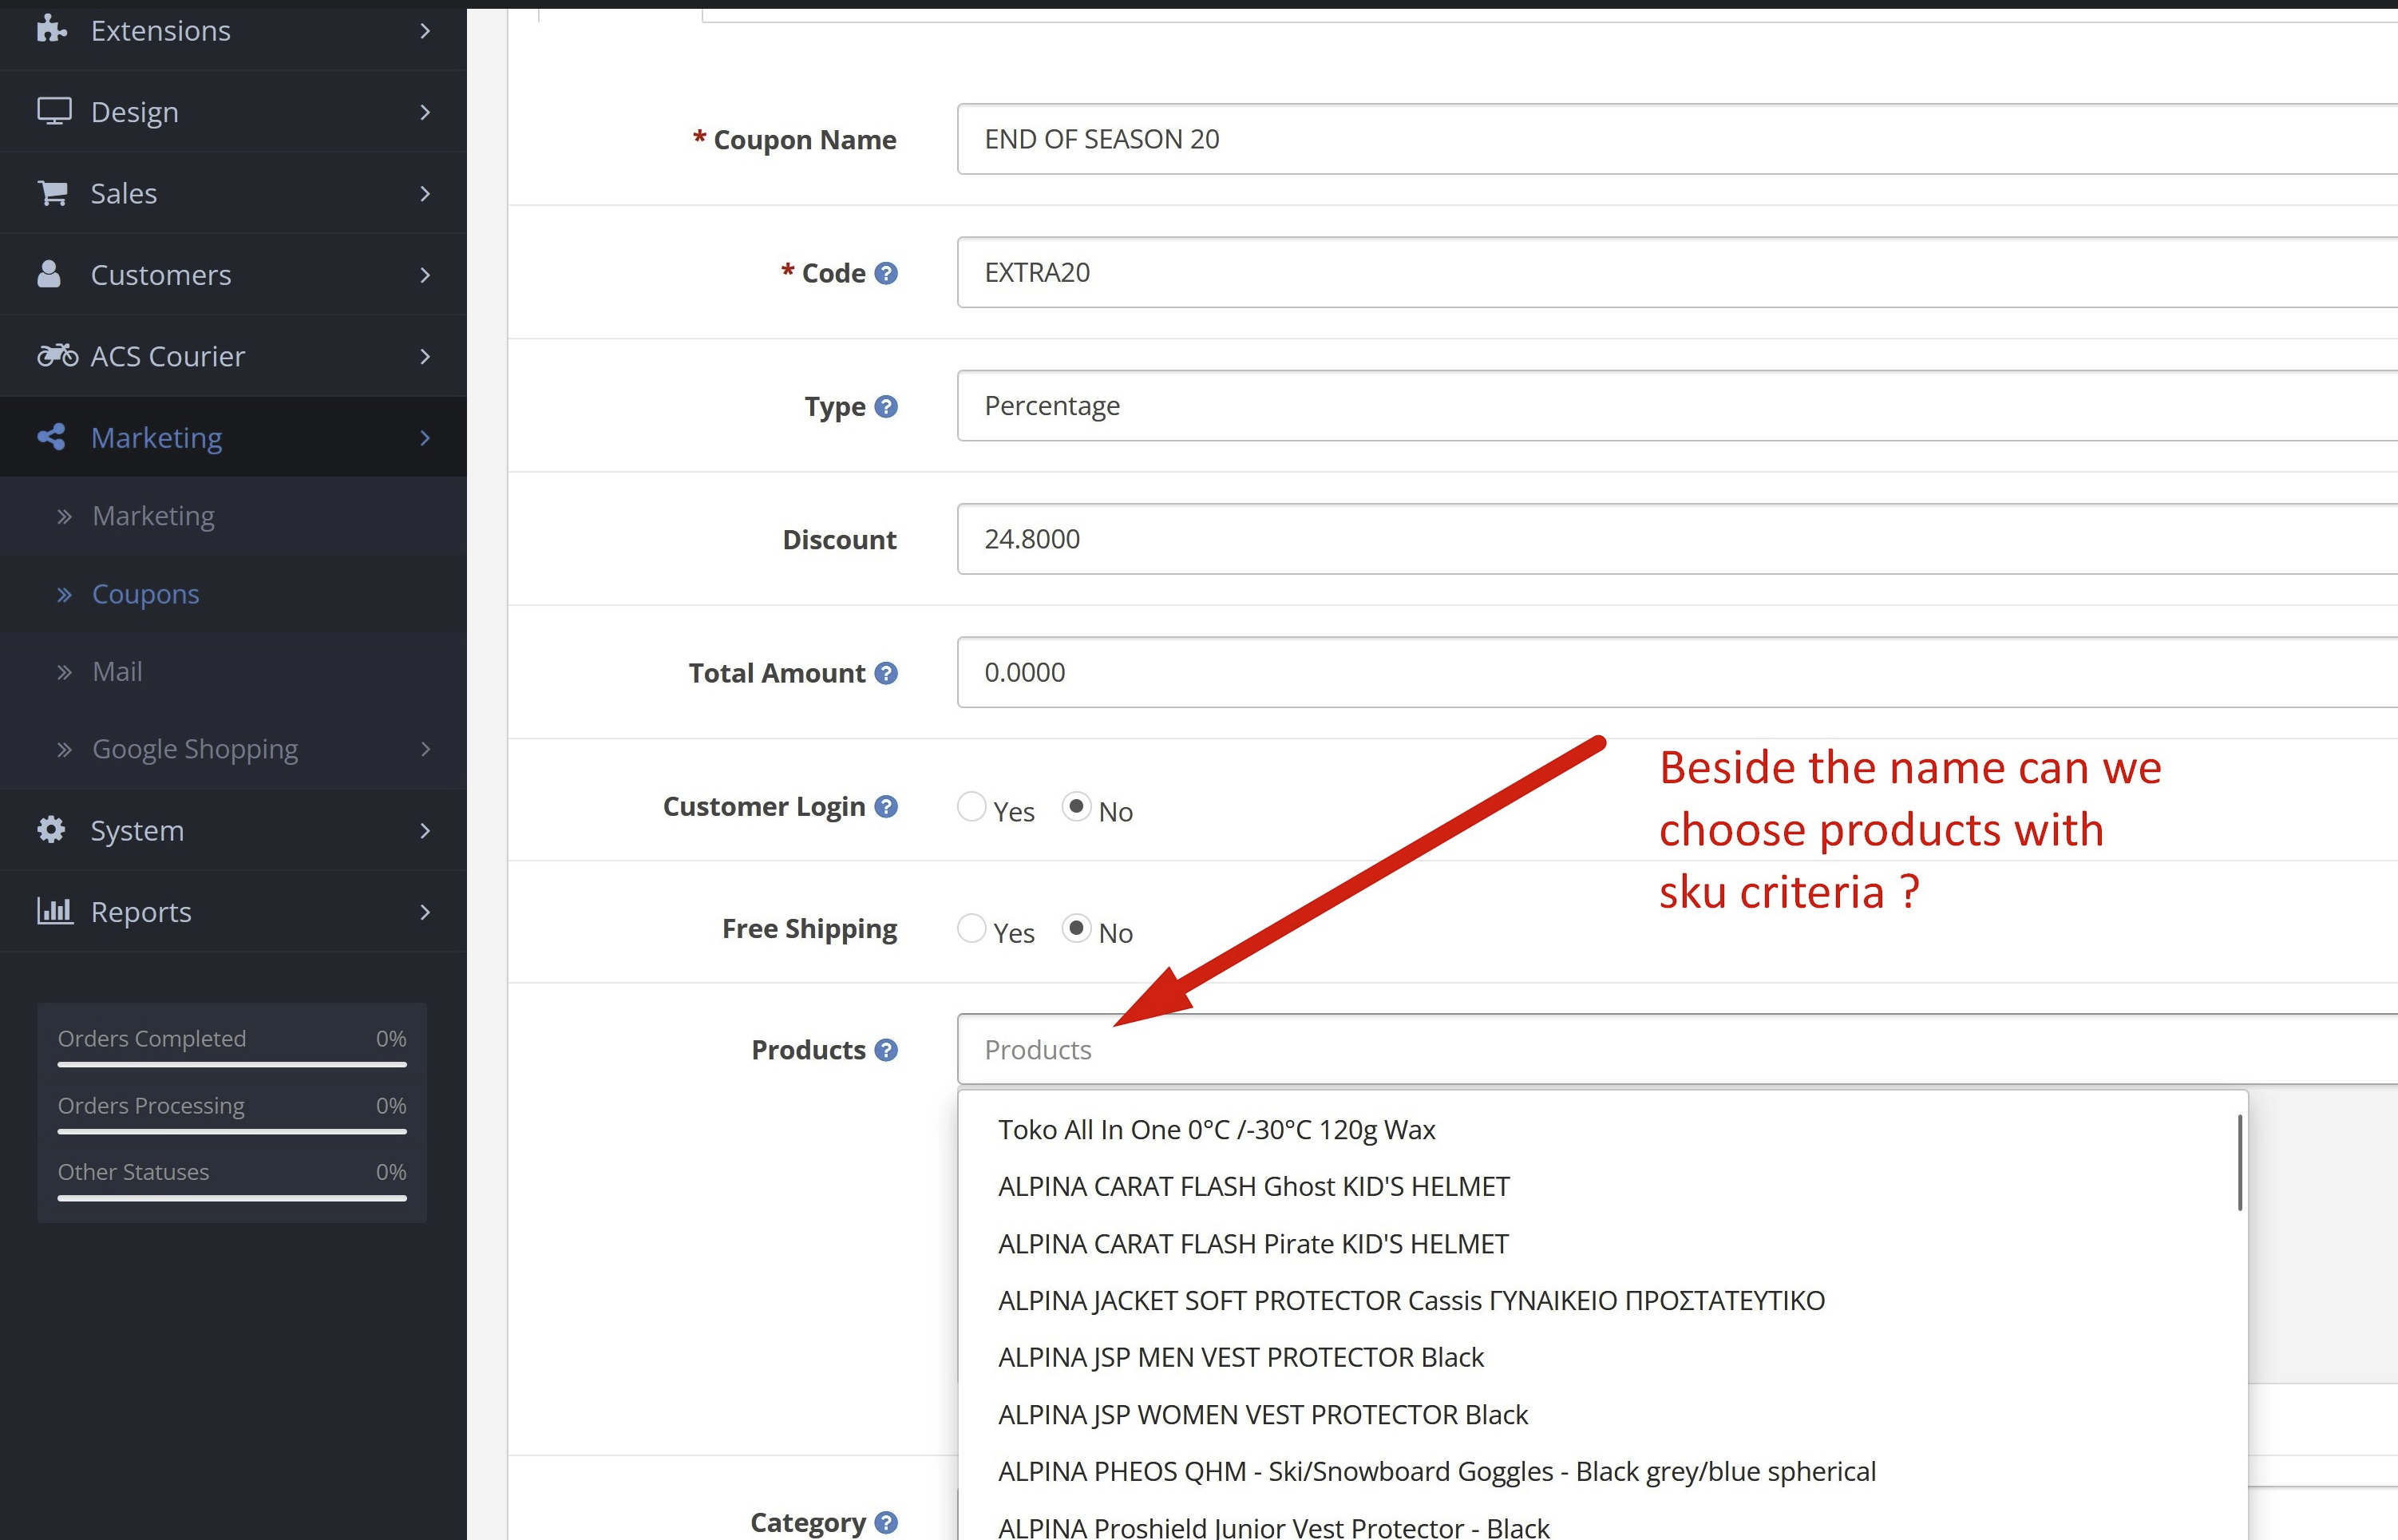This screenshot has height=1540, width=2398.
Task: Open Google Shopping submenu
Action: (233, 749)
